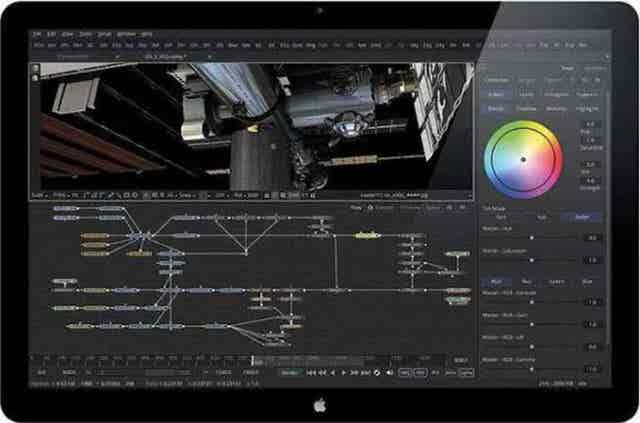Select the Better tint mode option
Viewport: 640px width, 423px height.
coord(582,216)
